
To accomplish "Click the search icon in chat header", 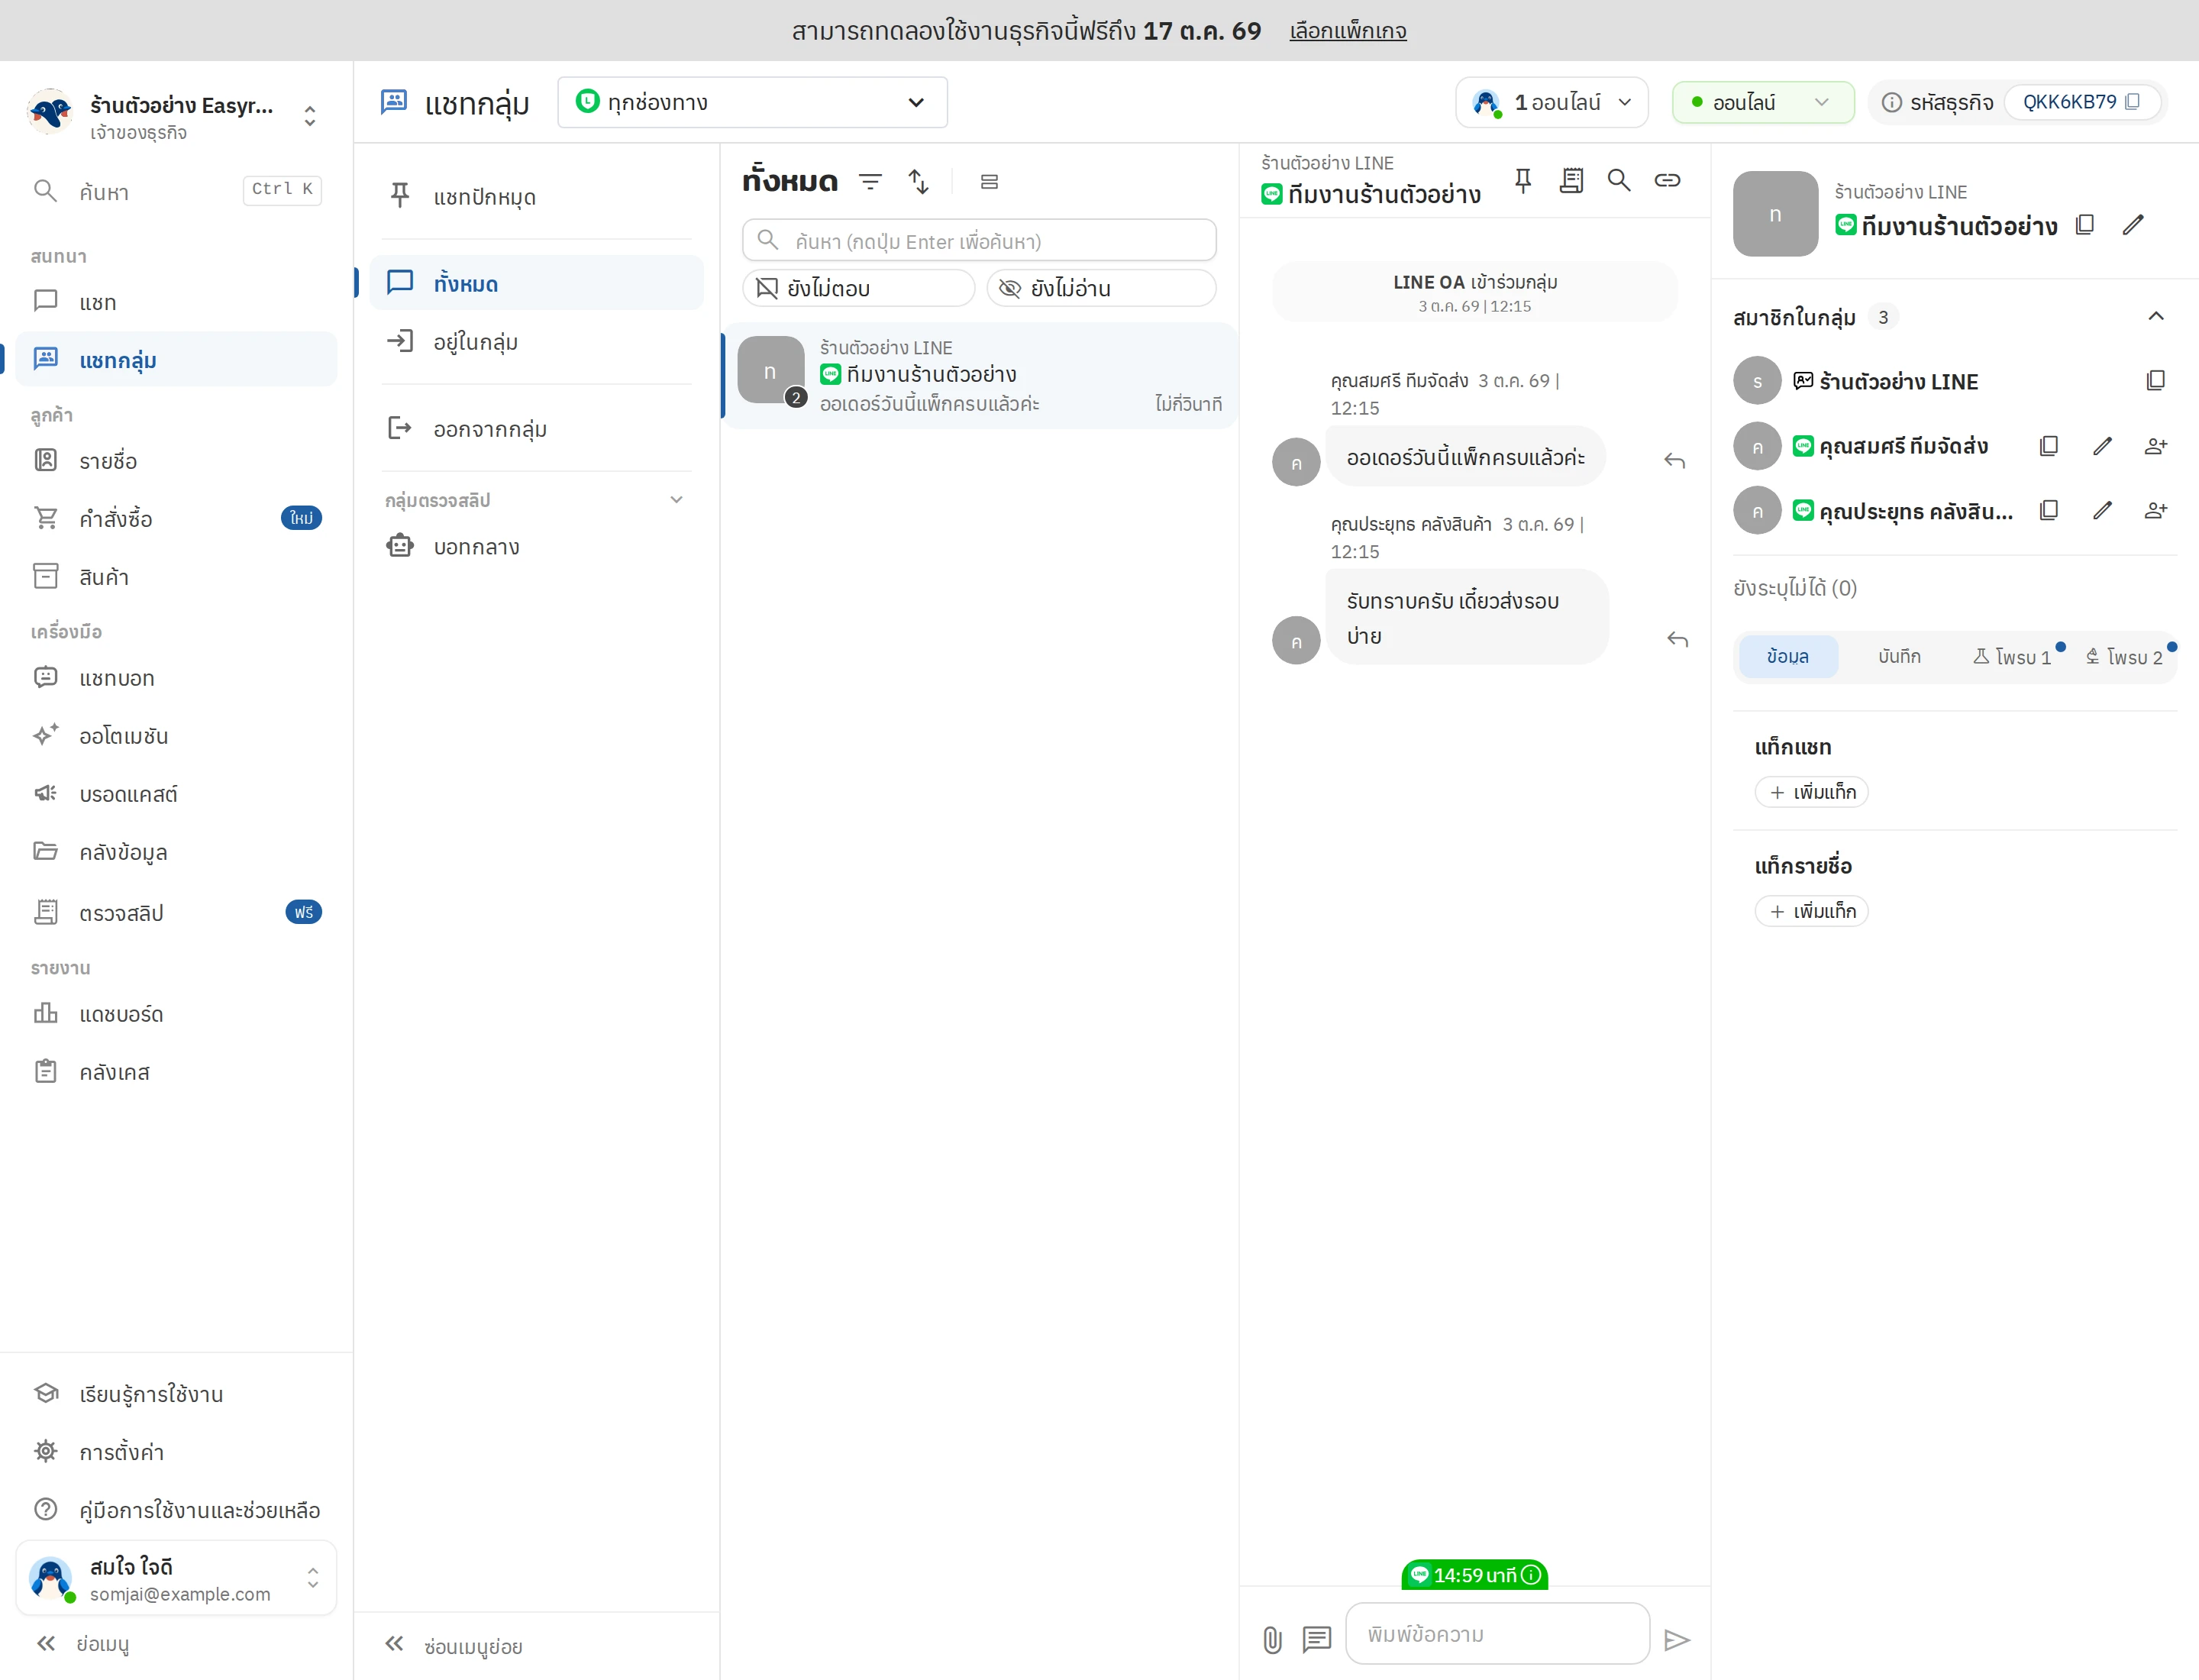I will (1618, 180).
